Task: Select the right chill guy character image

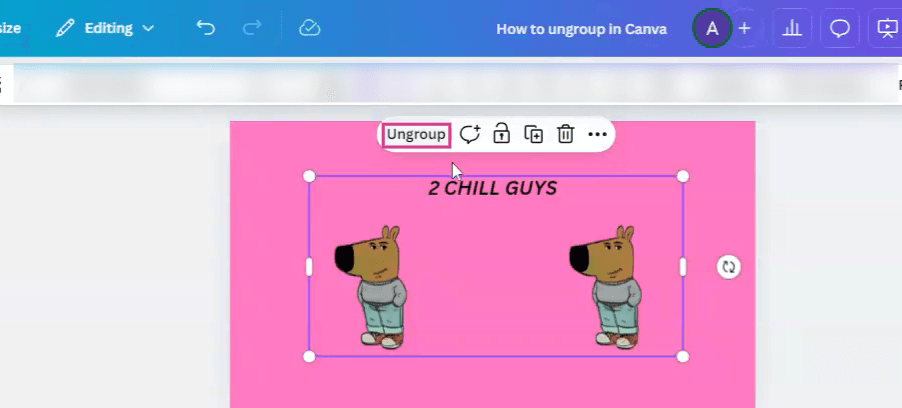Action: [x=606, y=287]
